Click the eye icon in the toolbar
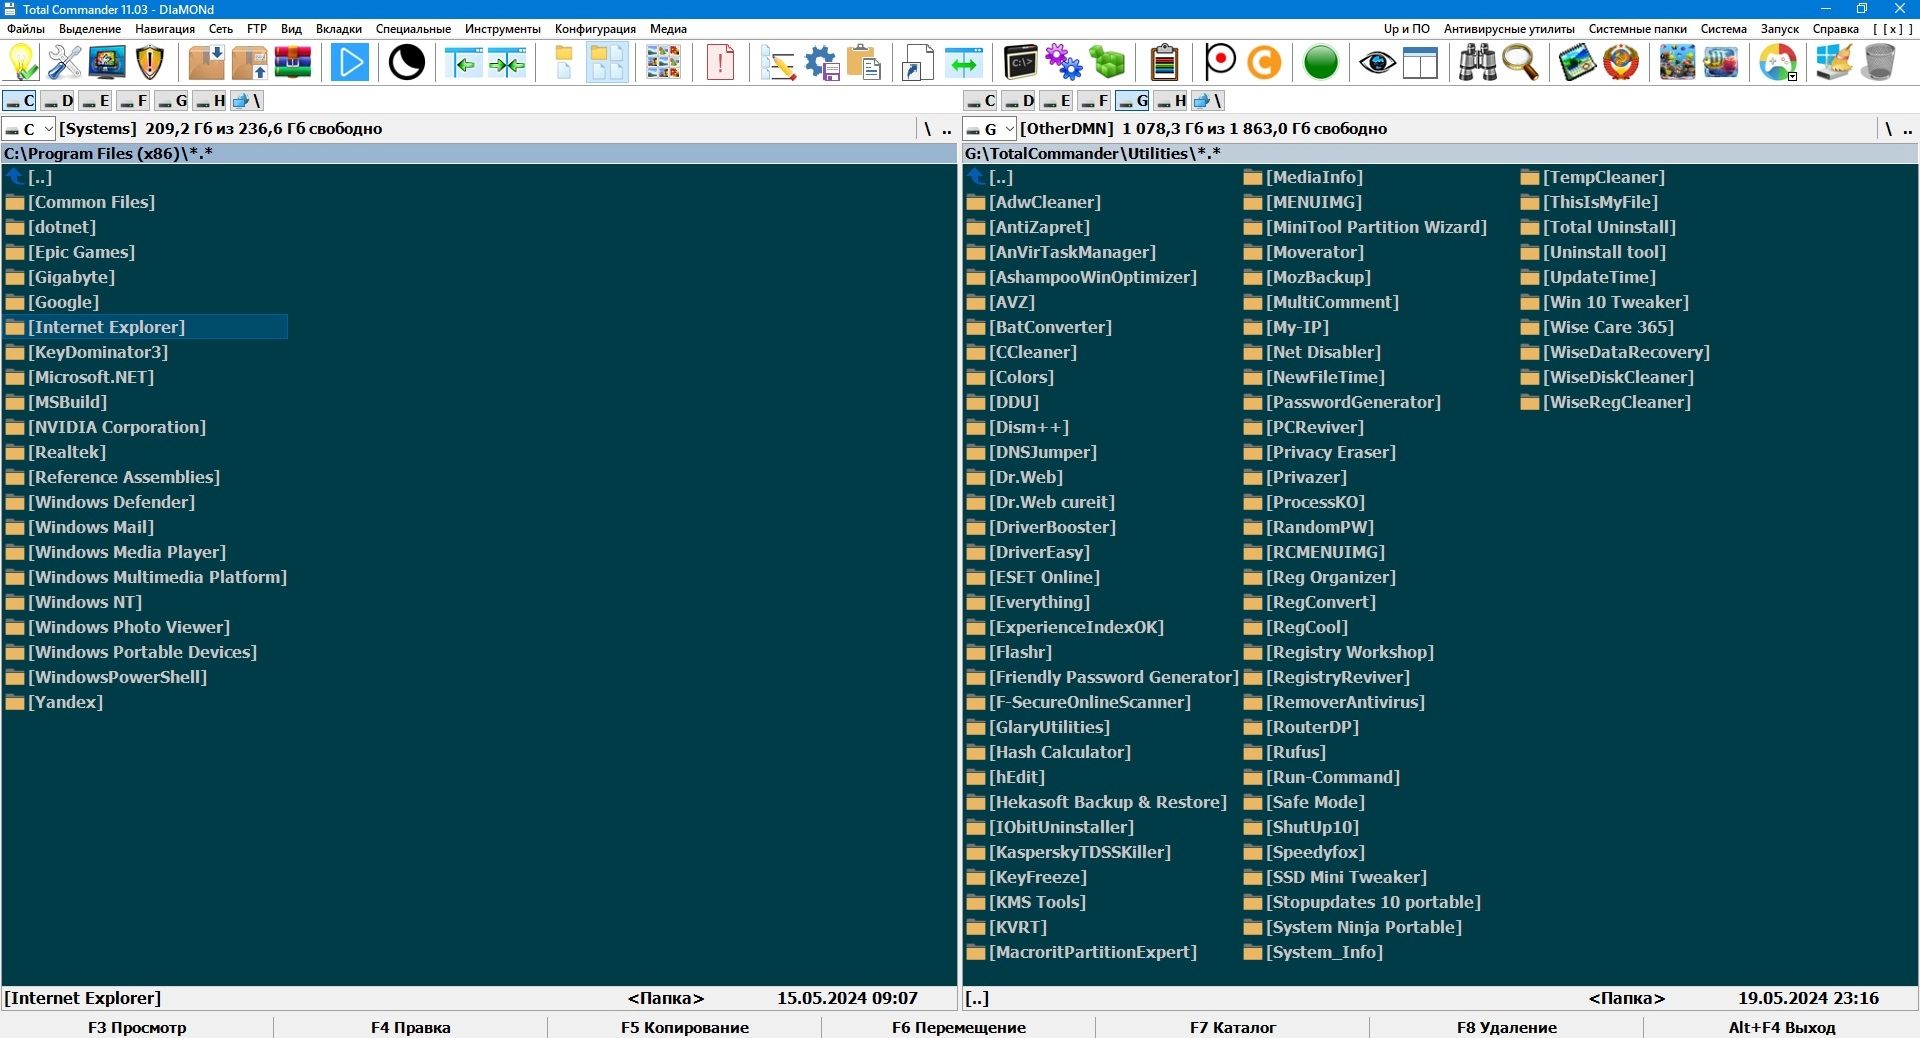This screenshot has width=1920, height=1038. tap(1377, 63)
